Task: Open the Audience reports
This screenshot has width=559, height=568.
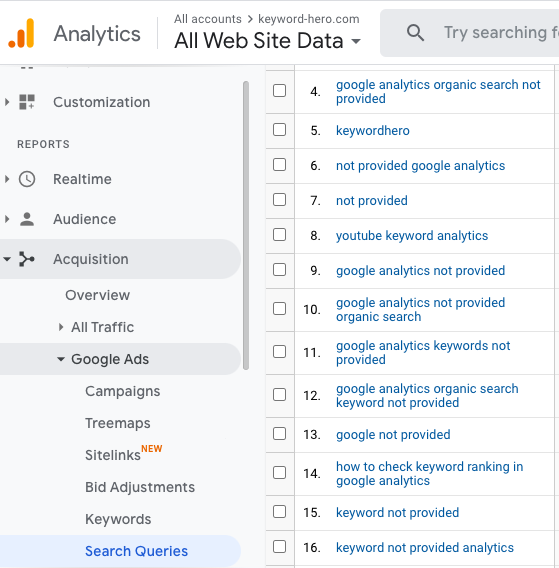Action: [84, 219]
